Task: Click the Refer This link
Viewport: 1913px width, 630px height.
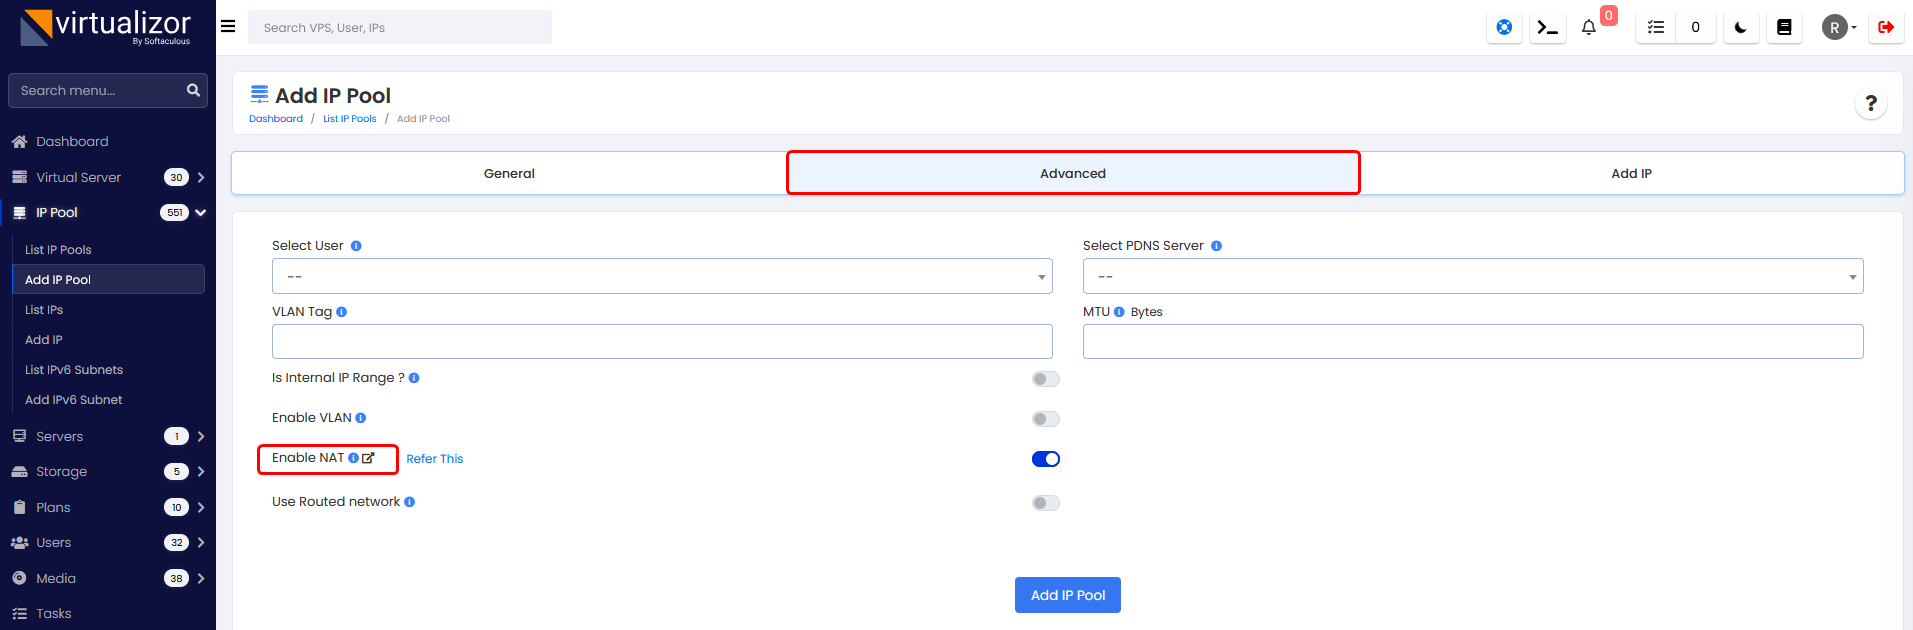Action: 434,459
